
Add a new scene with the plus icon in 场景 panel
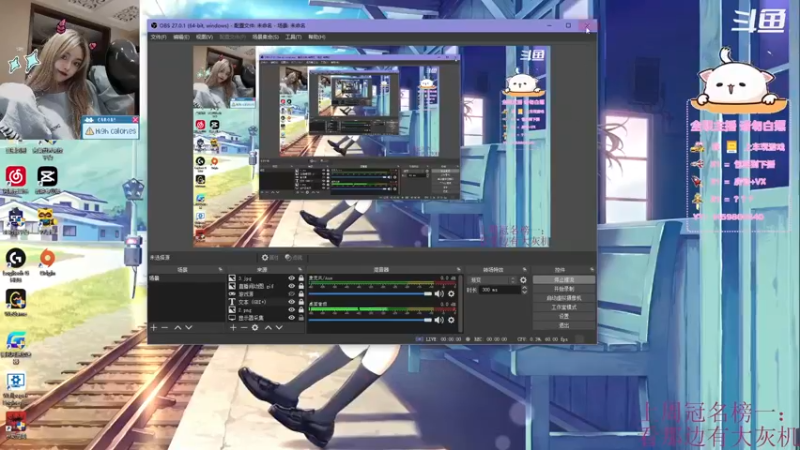pos(154,328)
